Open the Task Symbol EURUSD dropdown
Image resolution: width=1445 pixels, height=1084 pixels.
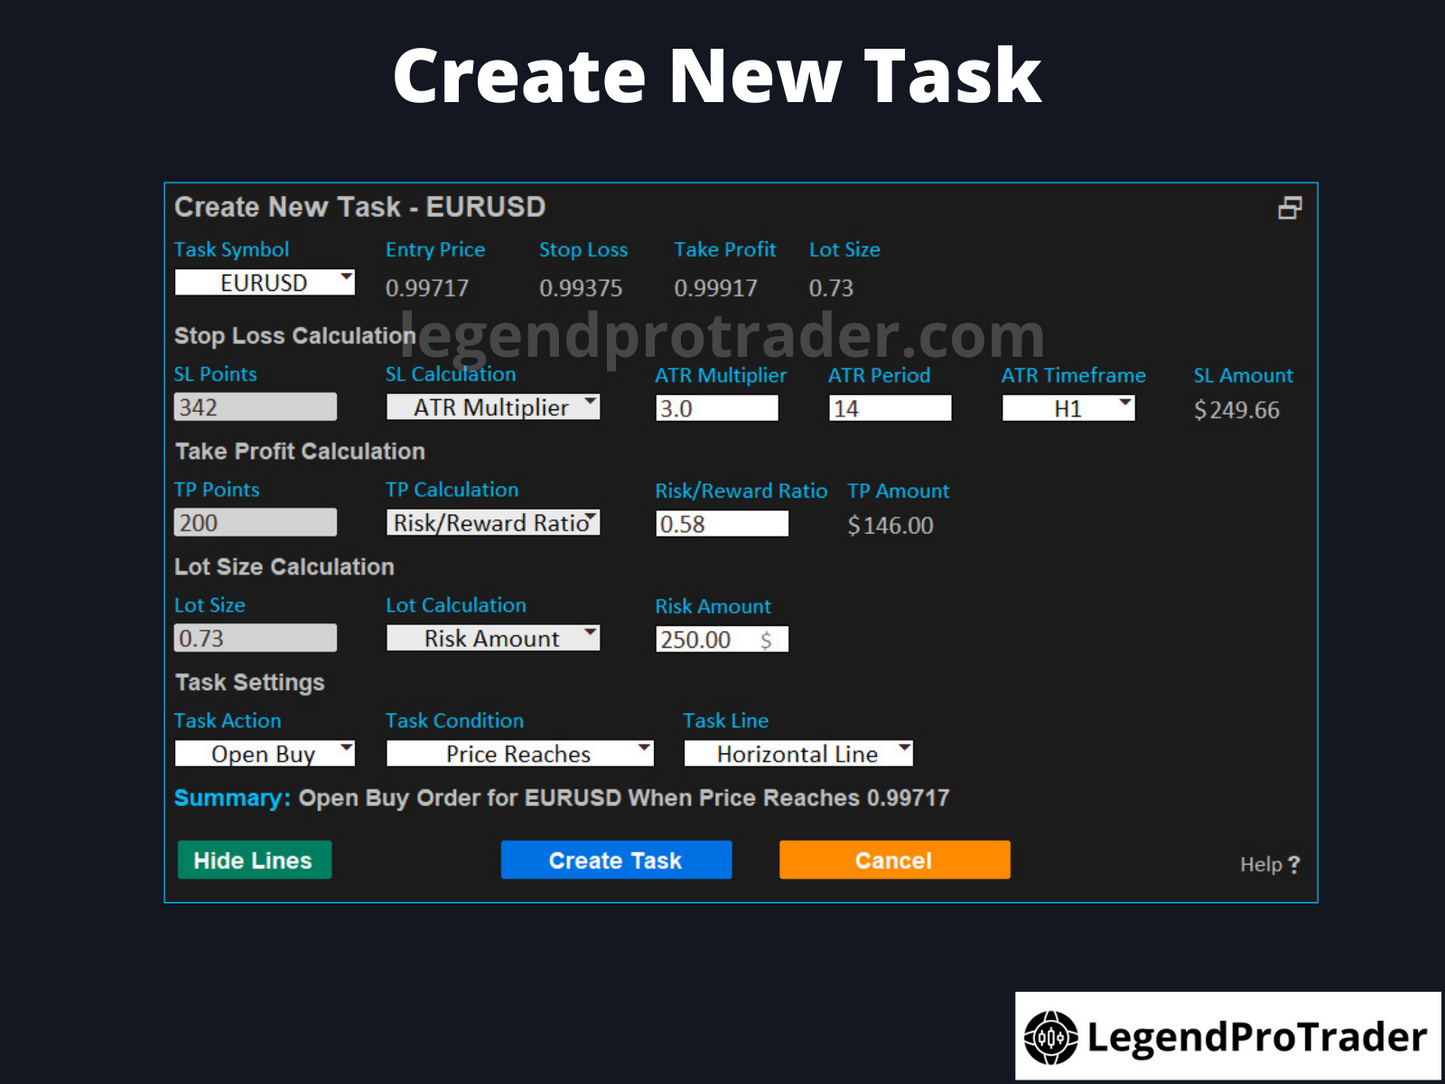coord(265,283)
